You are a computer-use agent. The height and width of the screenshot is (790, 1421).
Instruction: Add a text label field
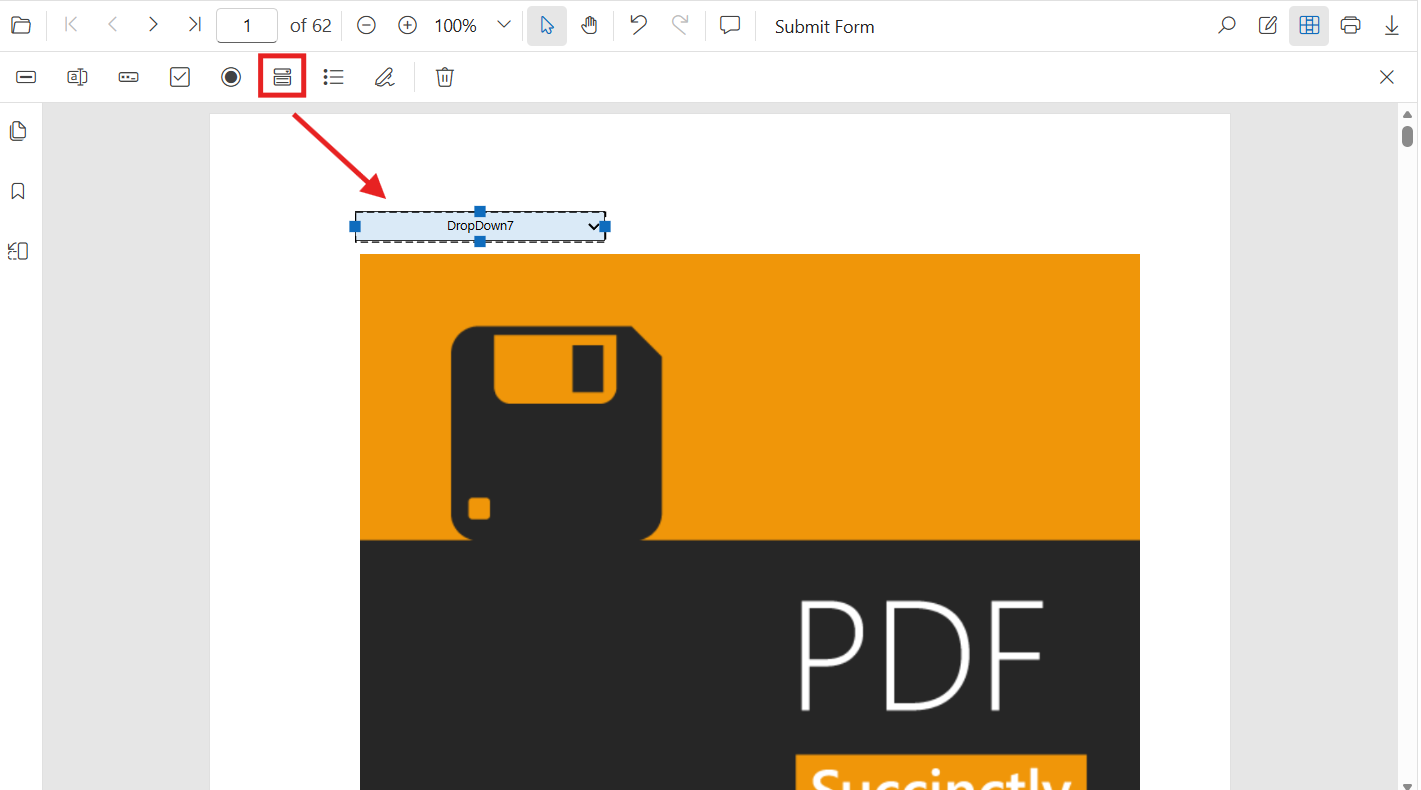pyautogui.click(x=77, y=77)
